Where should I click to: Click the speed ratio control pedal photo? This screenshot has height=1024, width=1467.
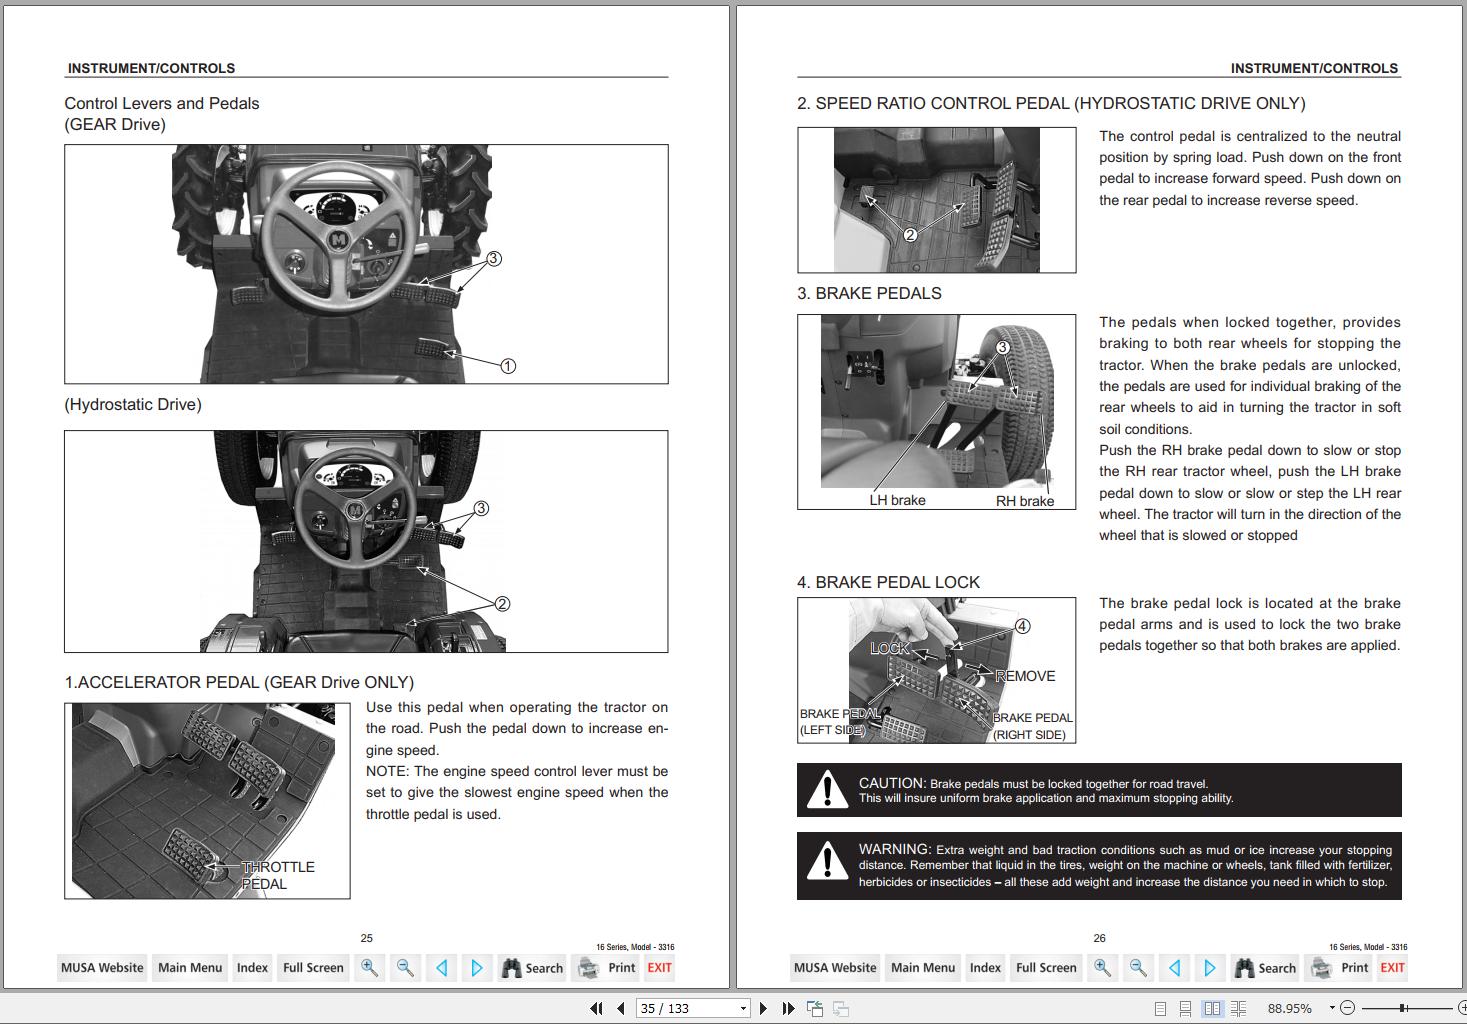point(936,200)
